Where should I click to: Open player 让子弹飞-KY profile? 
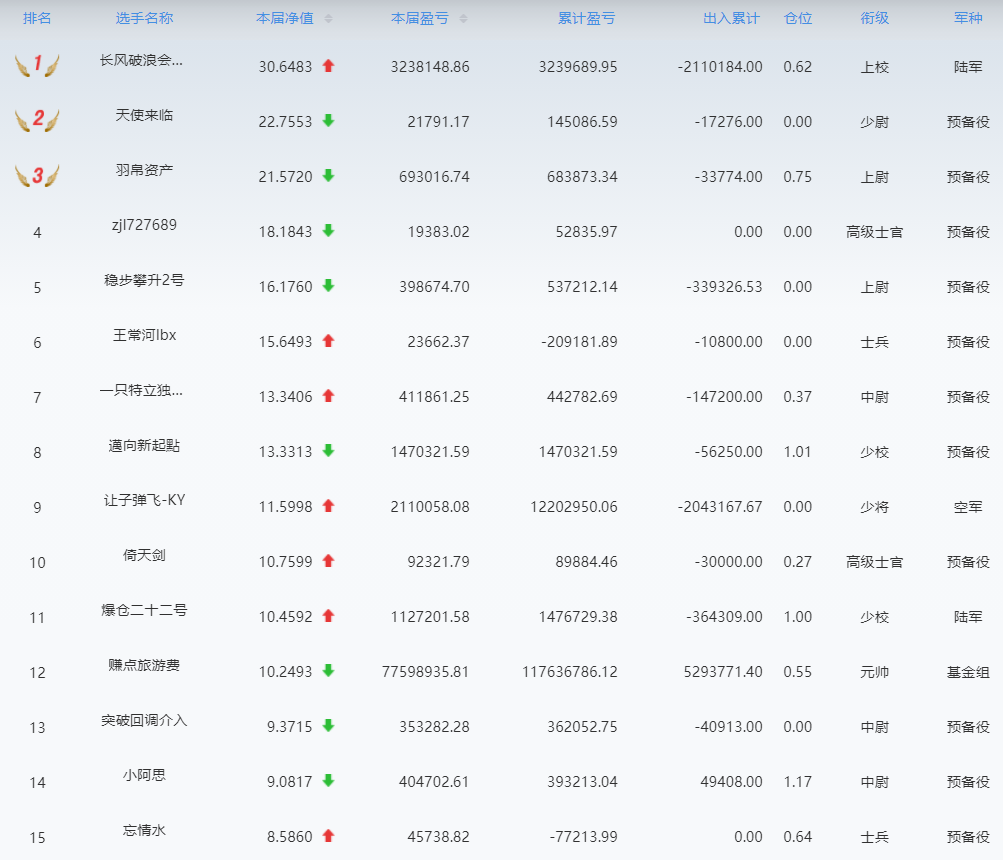click(144, 500)
